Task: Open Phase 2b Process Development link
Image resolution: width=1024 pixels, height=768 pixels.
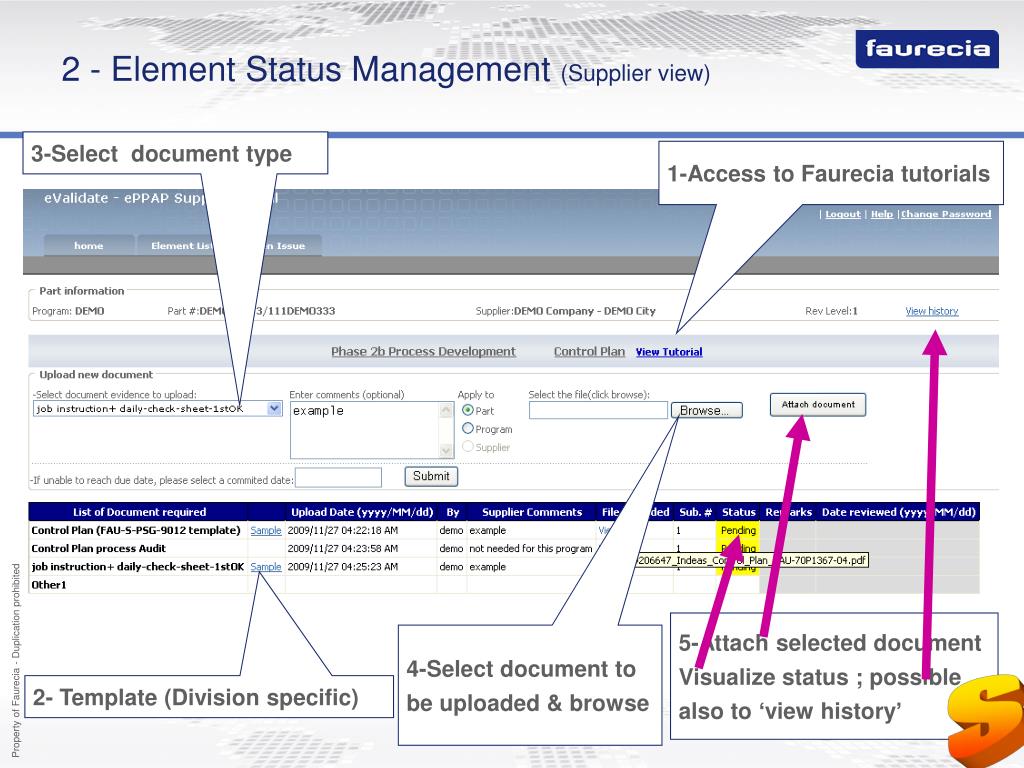Action: pos(423,351)
